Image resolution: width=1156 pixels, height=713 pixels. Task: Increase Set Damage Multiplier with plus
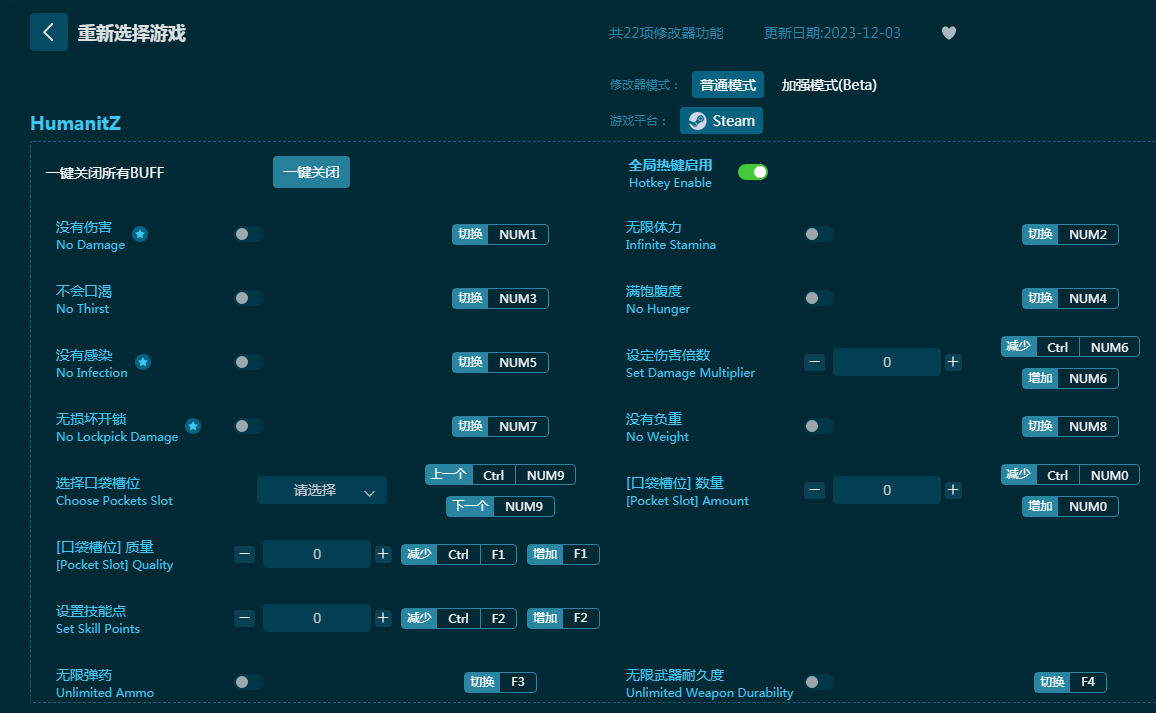click(953, 362)
